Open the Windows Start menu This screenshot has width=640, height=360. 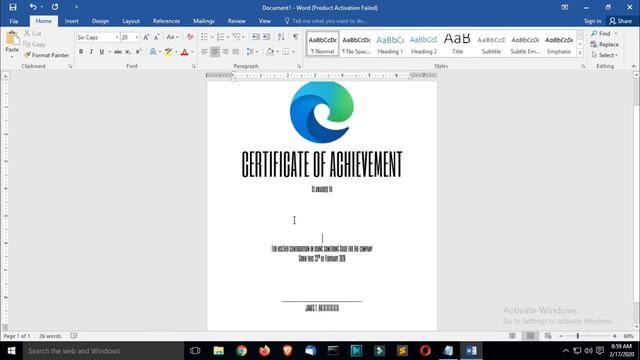pyautogui.click(x=11, y=351)
